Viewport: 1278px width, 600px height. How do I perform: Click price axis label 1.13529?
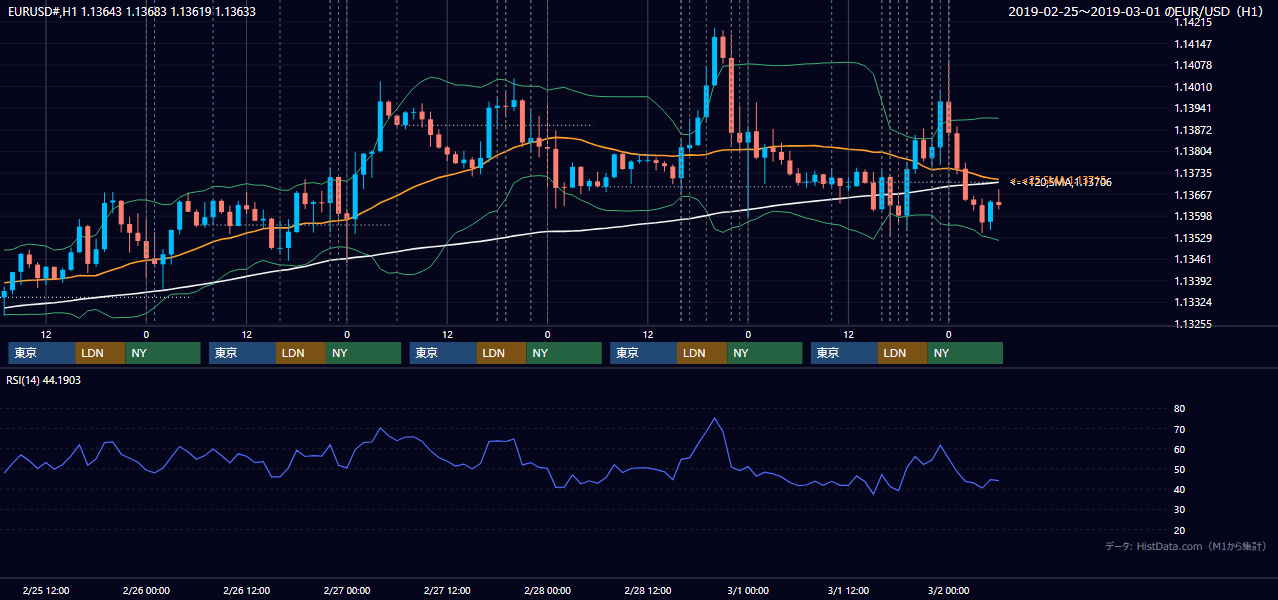coord(1193,238)
